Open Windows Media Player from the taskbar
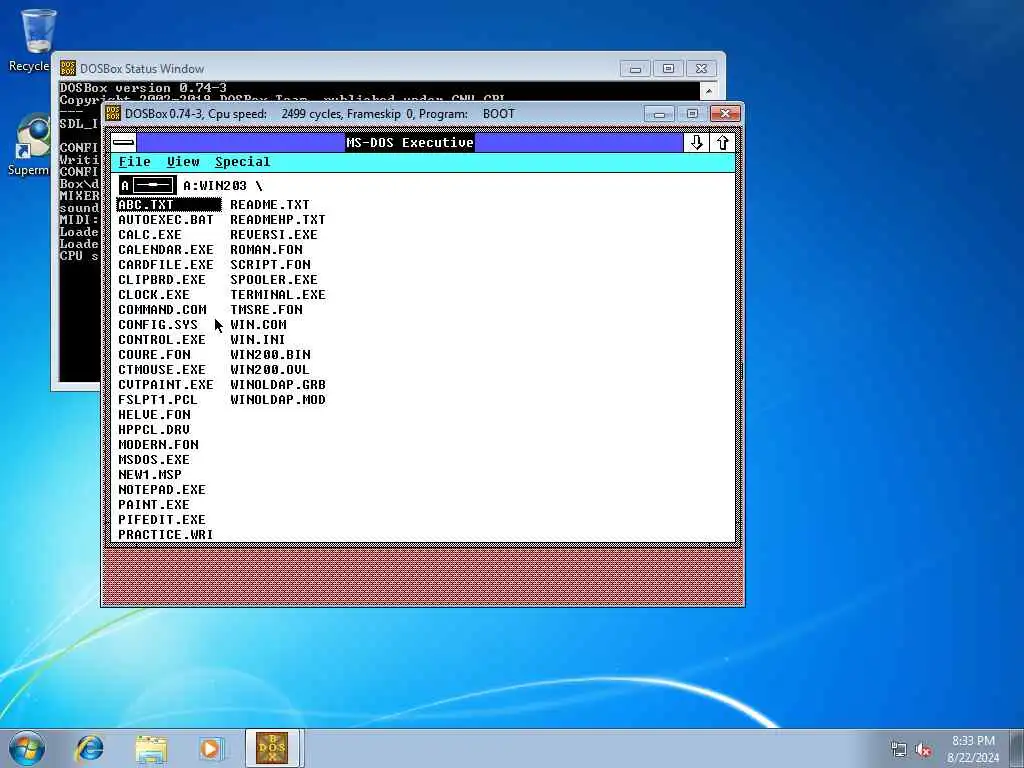1024x768 pixels. [211, 748]
